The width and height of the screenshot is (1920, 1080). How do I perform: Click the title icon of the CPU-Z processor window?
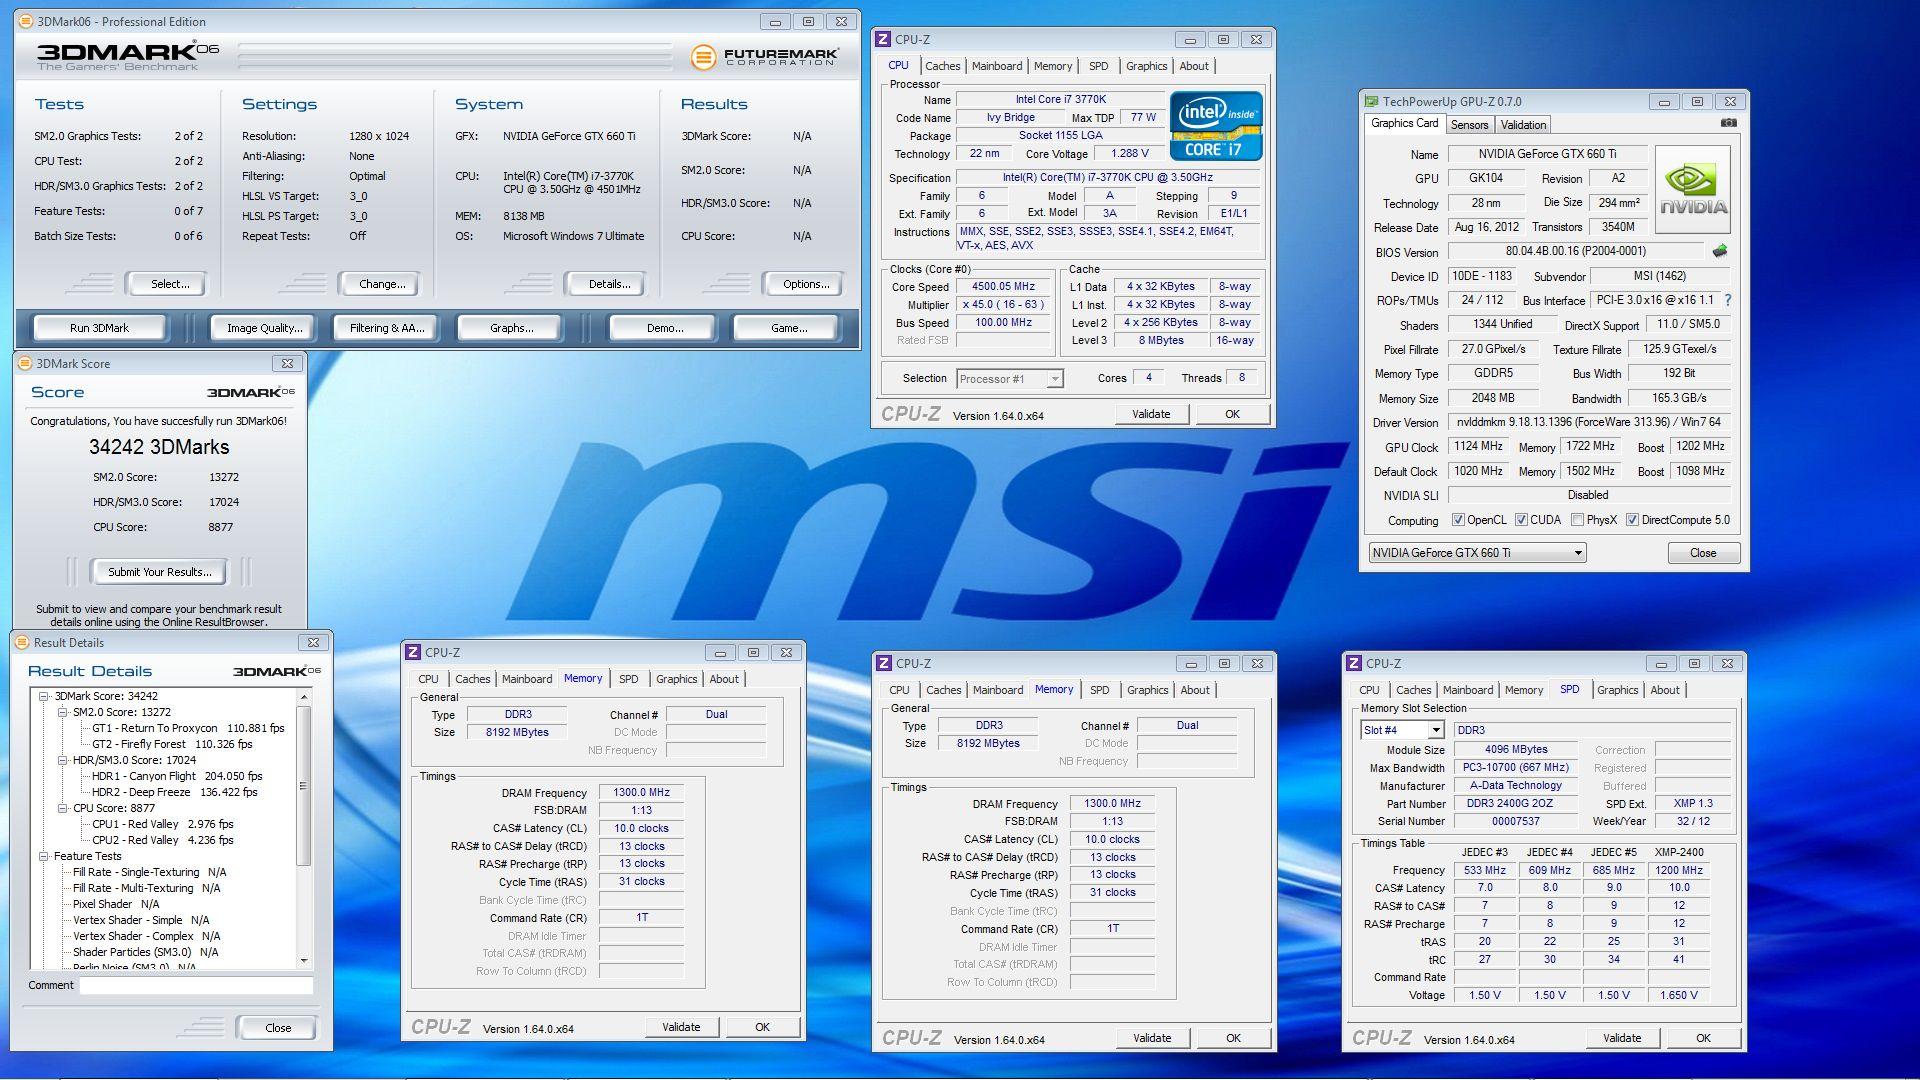click(x=883, y=39)
